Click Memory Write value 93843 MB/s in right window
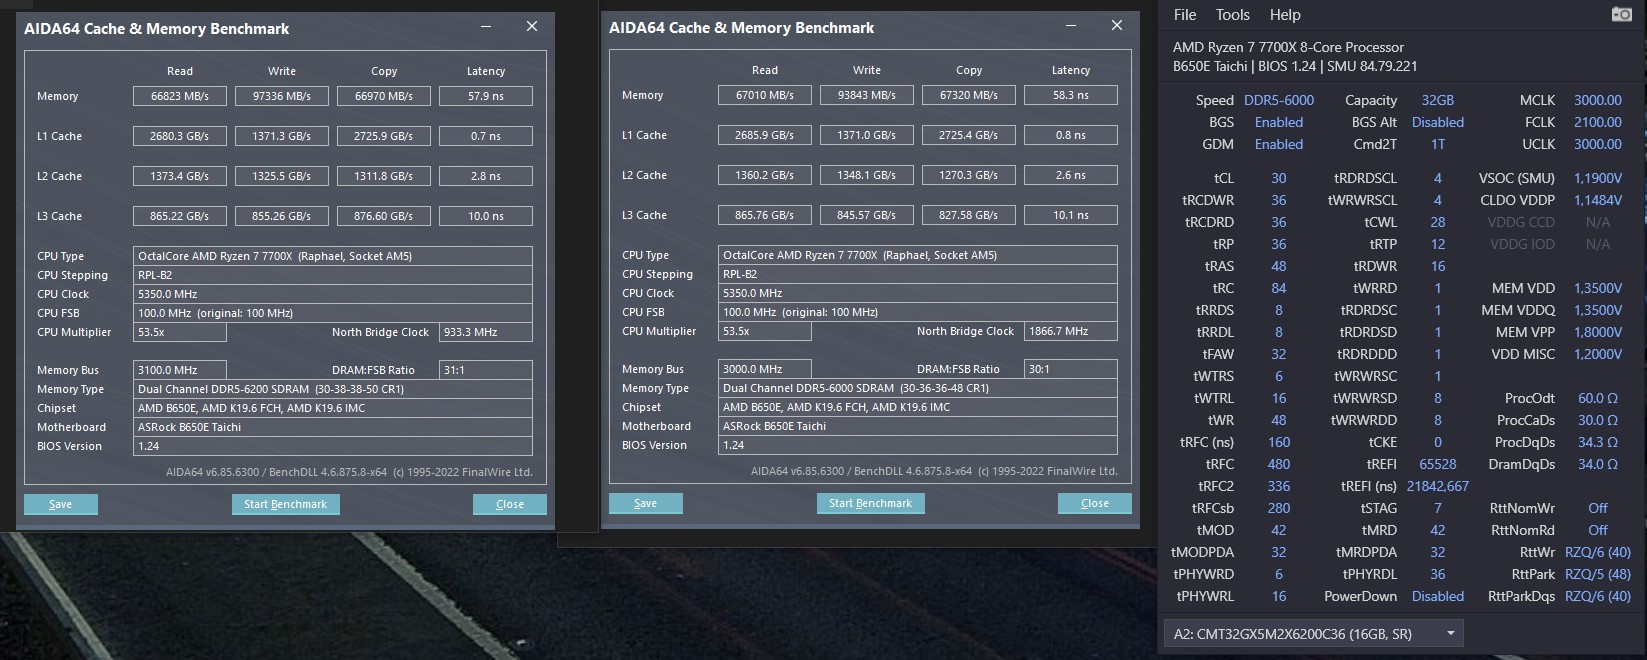 867,95
